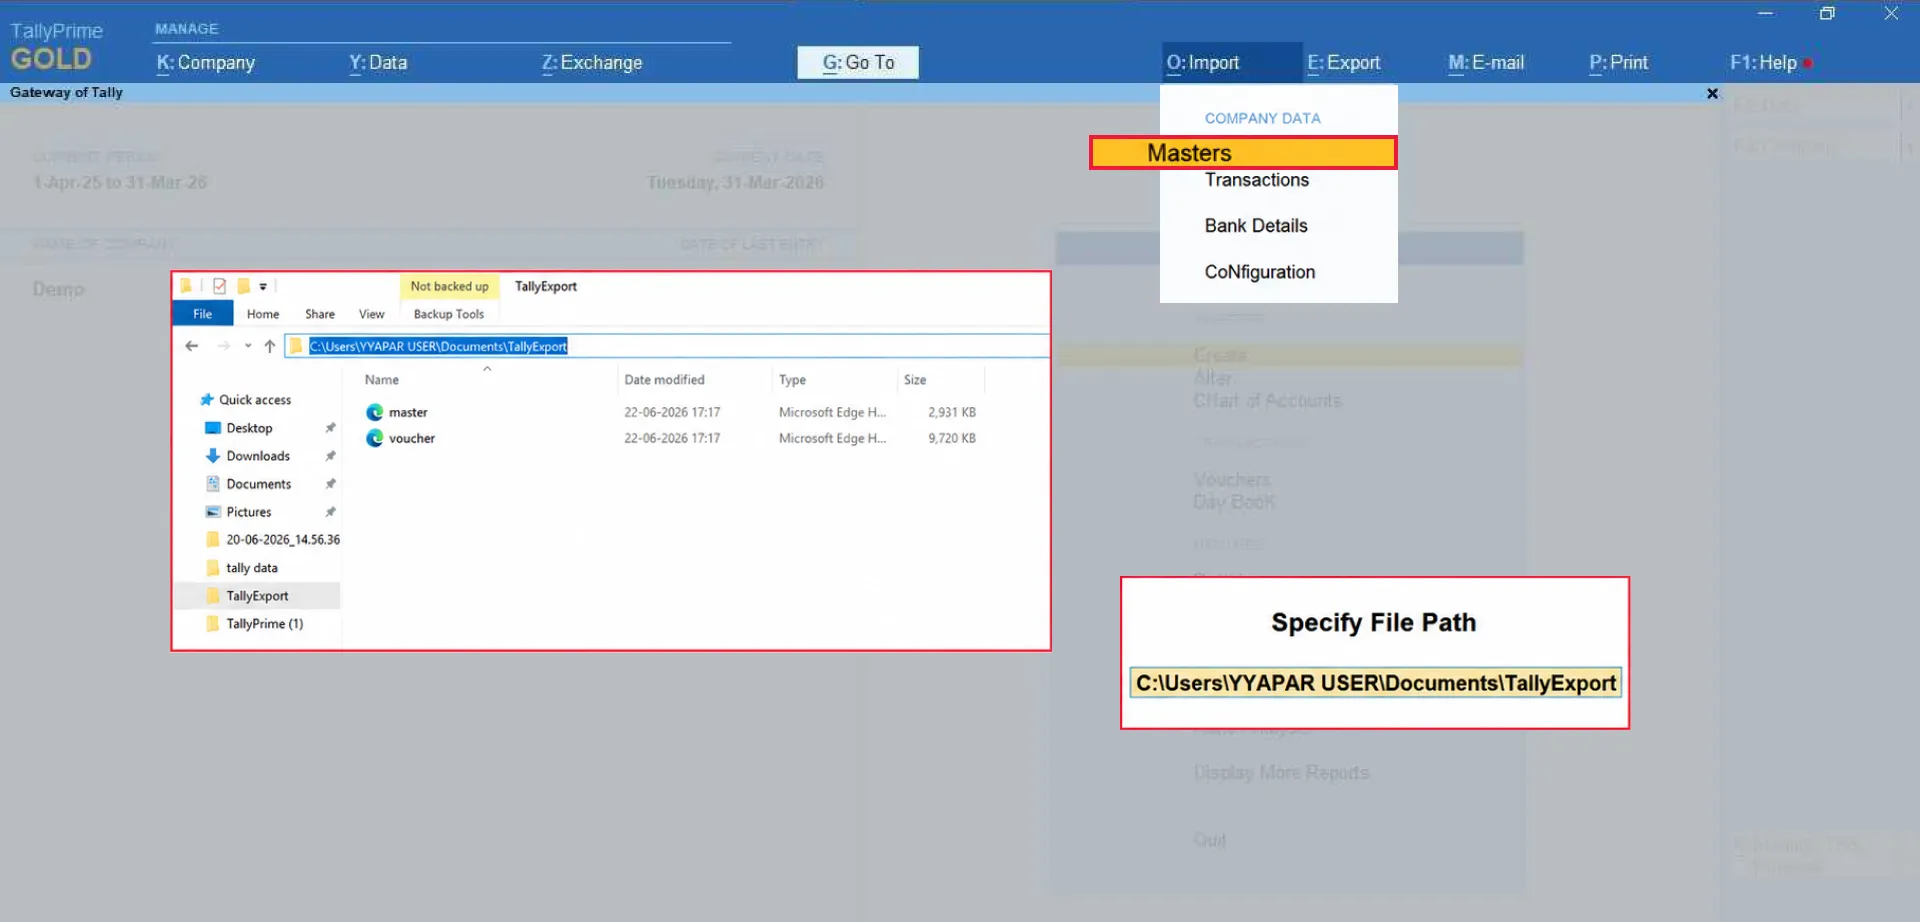Open the File tab in Explorer
The width and height of the screenshot is (1920, 922).
203,314
